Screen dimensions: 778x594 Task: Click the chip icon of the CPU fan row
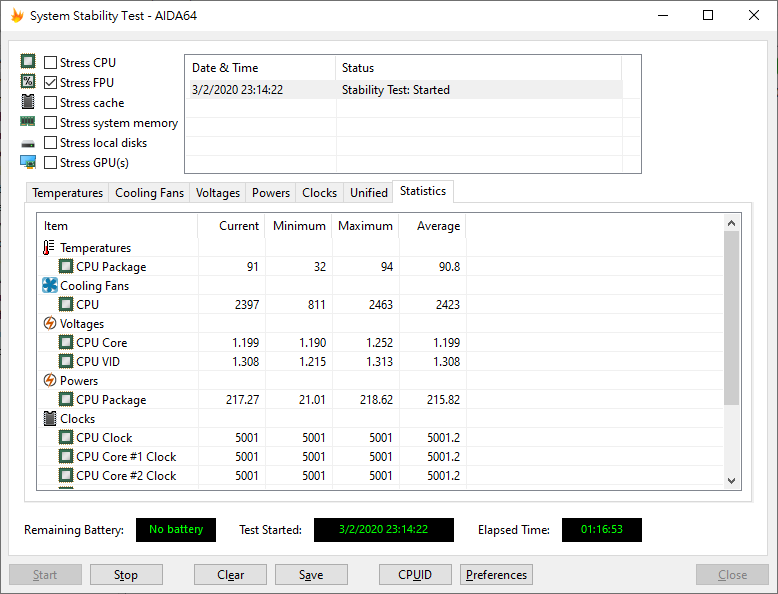point(65,304)
